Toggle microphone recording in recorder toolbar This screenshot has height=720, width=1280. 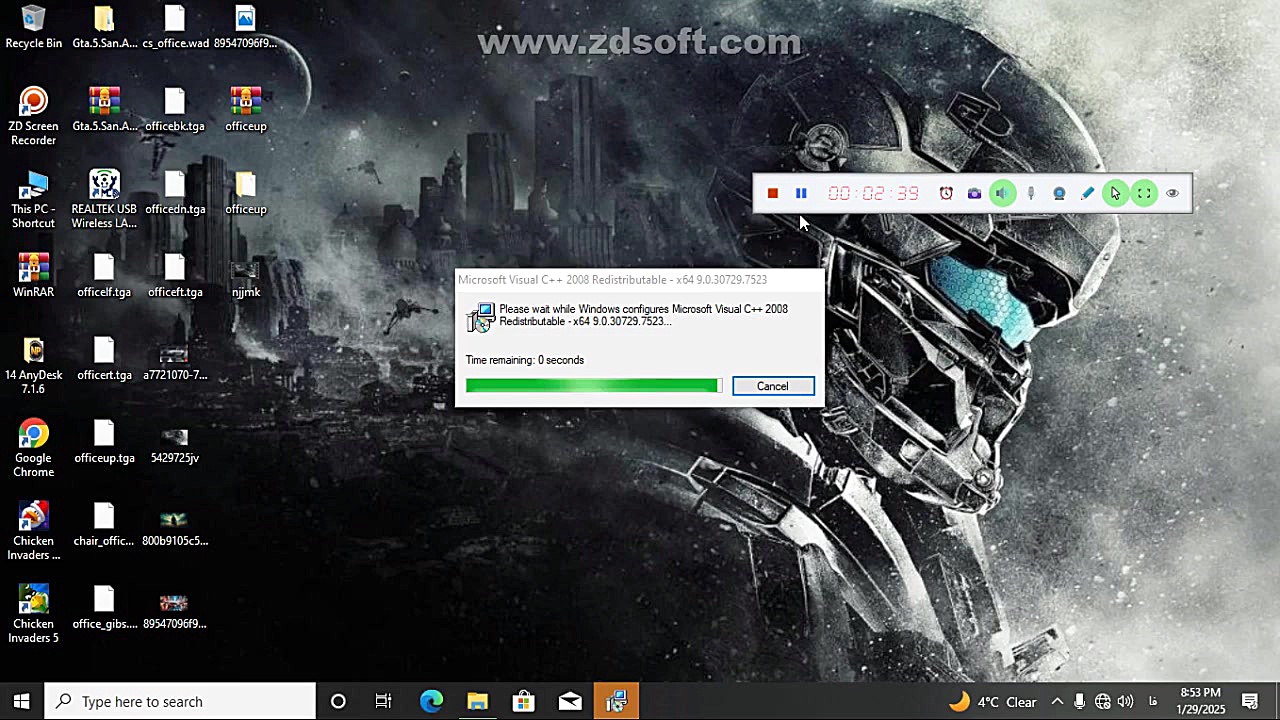(x=1031, y=193)
